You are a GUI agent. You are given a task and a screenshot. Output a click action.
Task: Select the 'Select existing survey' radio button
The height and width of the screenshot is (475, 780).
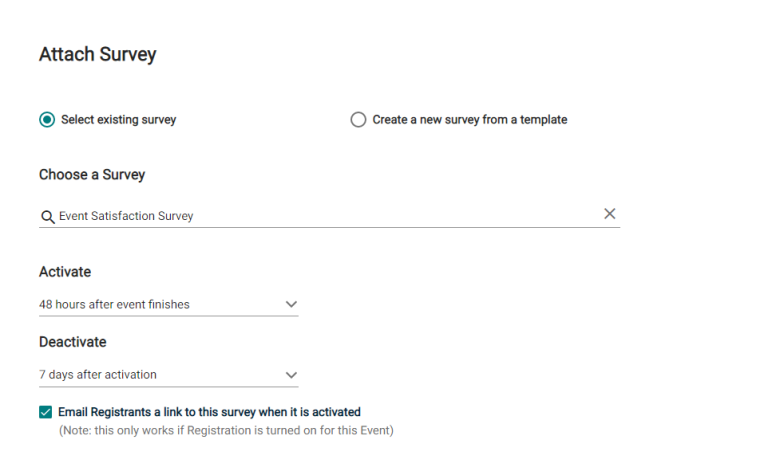pyautogui.click(x=47, y=120)
